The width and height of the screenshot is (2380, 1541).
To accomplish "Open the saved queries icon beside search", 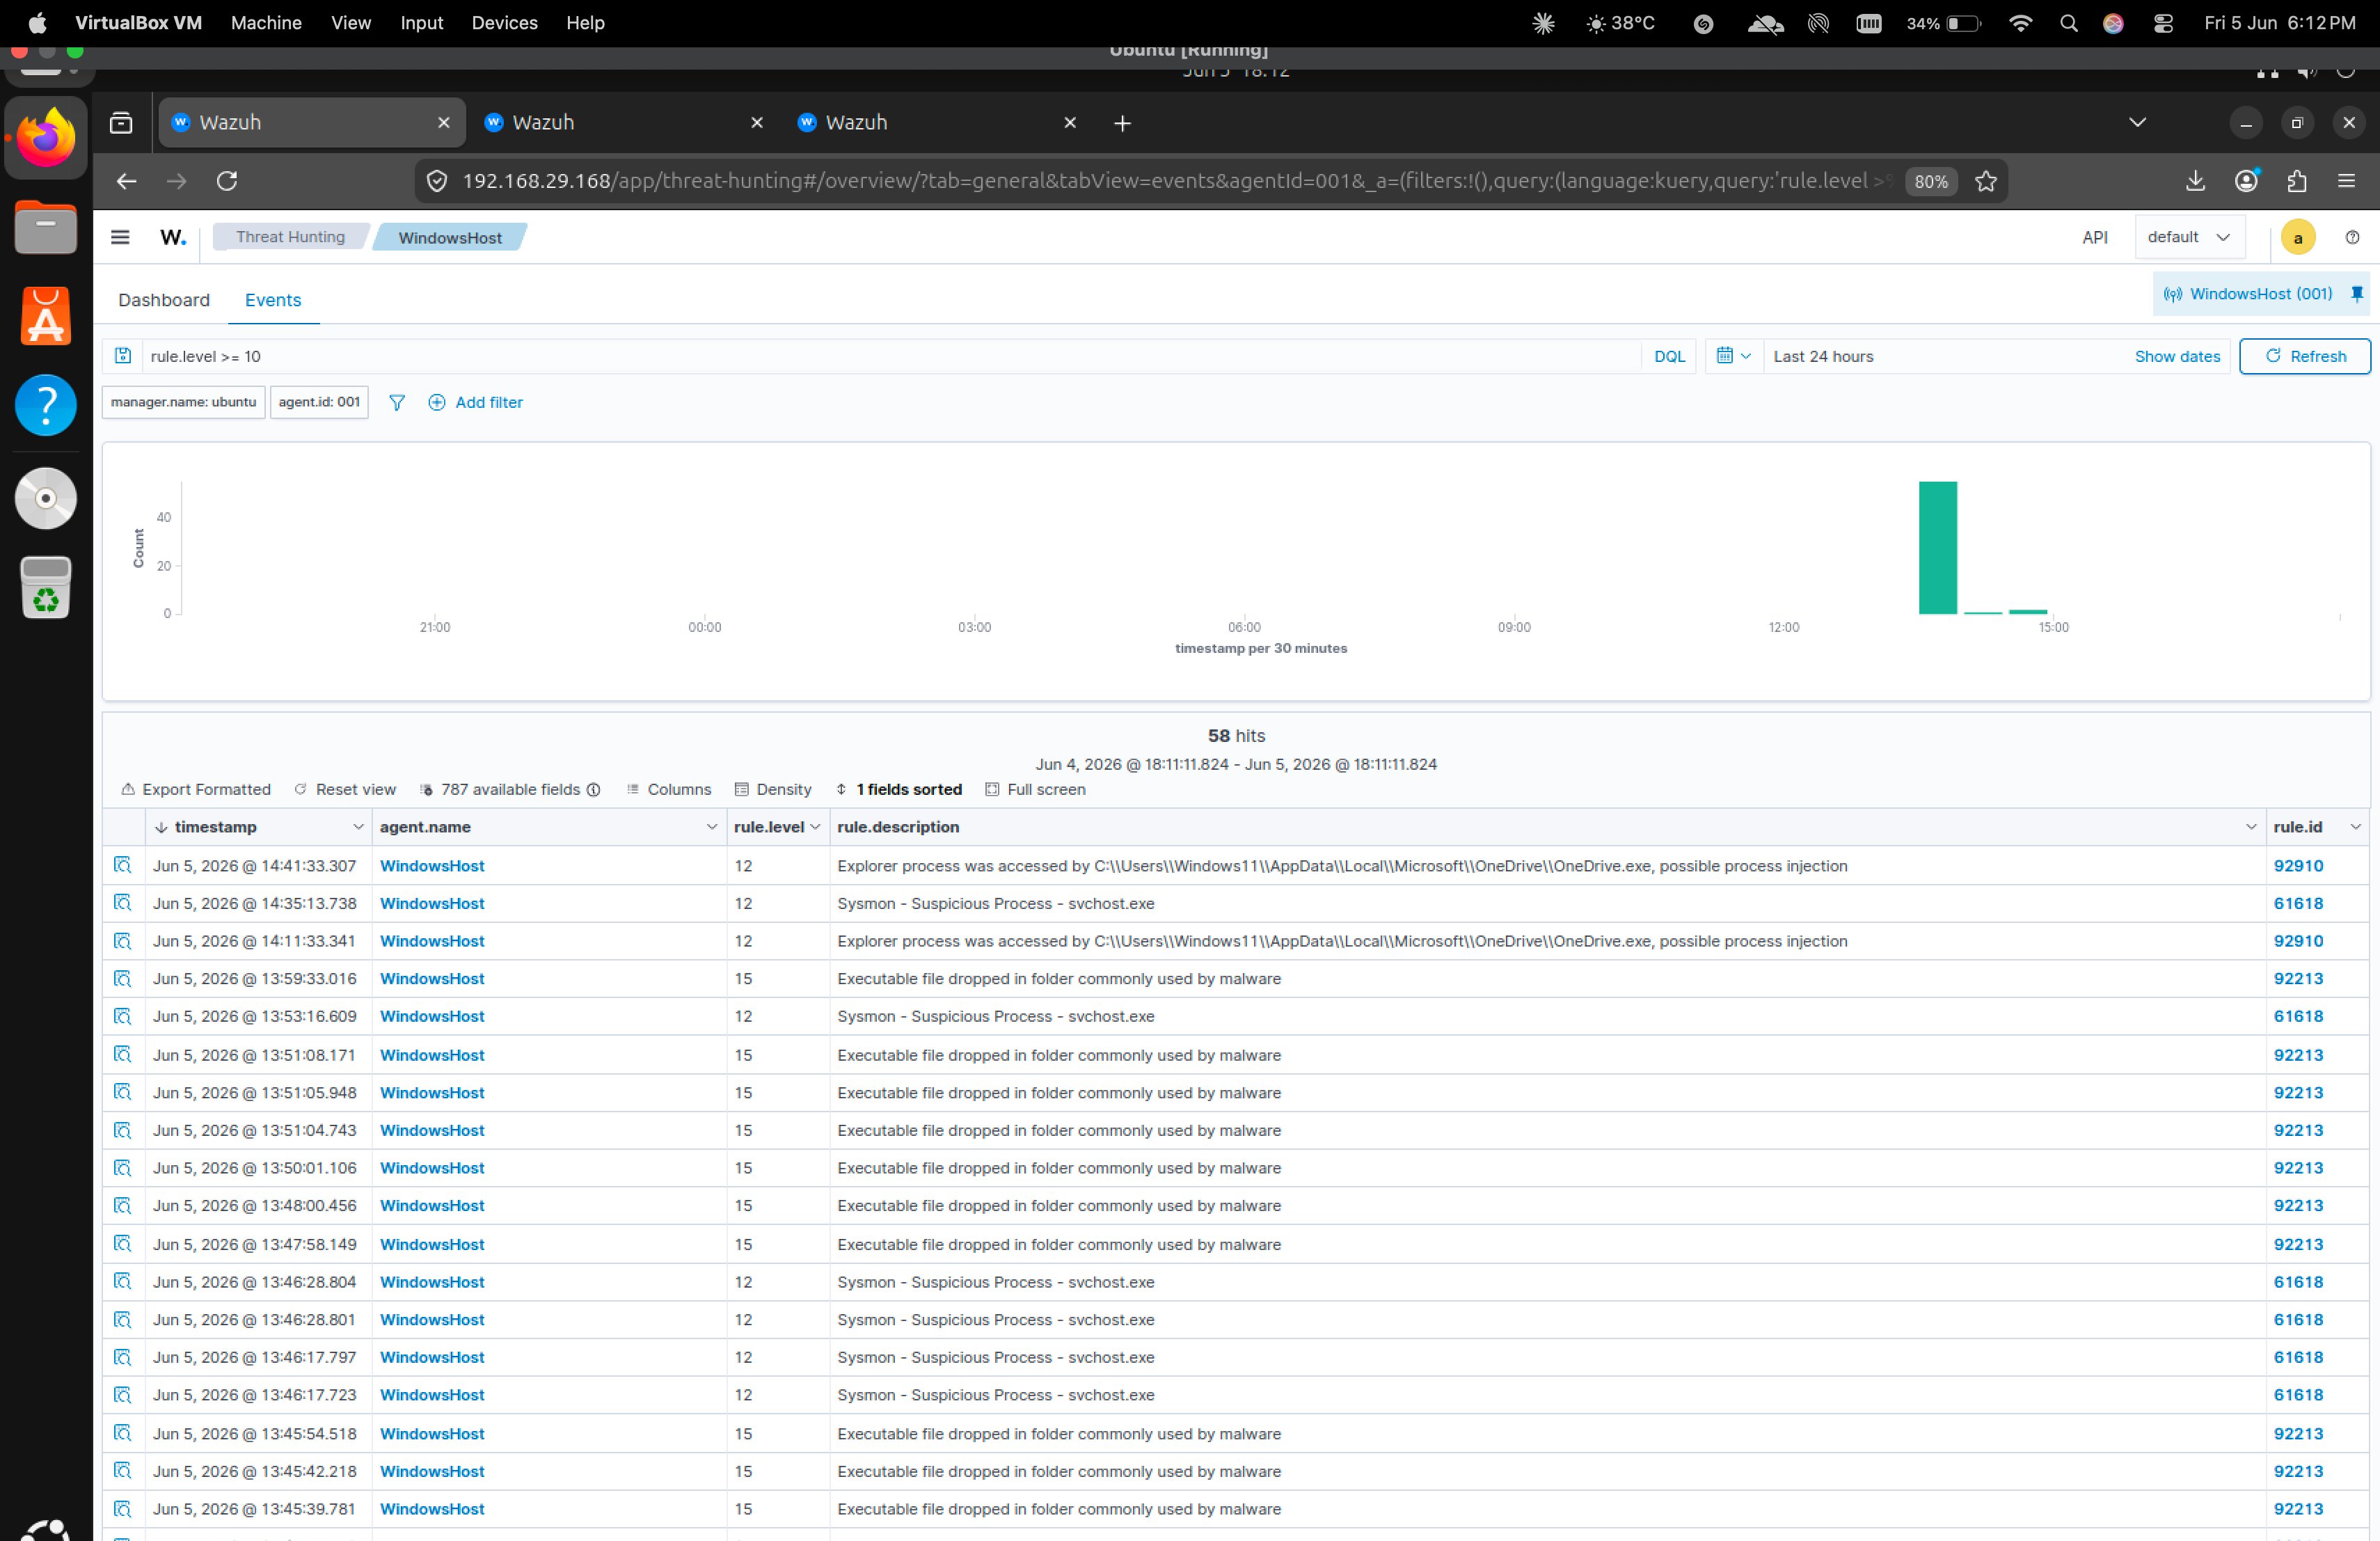I will click(x=123, y=356).
